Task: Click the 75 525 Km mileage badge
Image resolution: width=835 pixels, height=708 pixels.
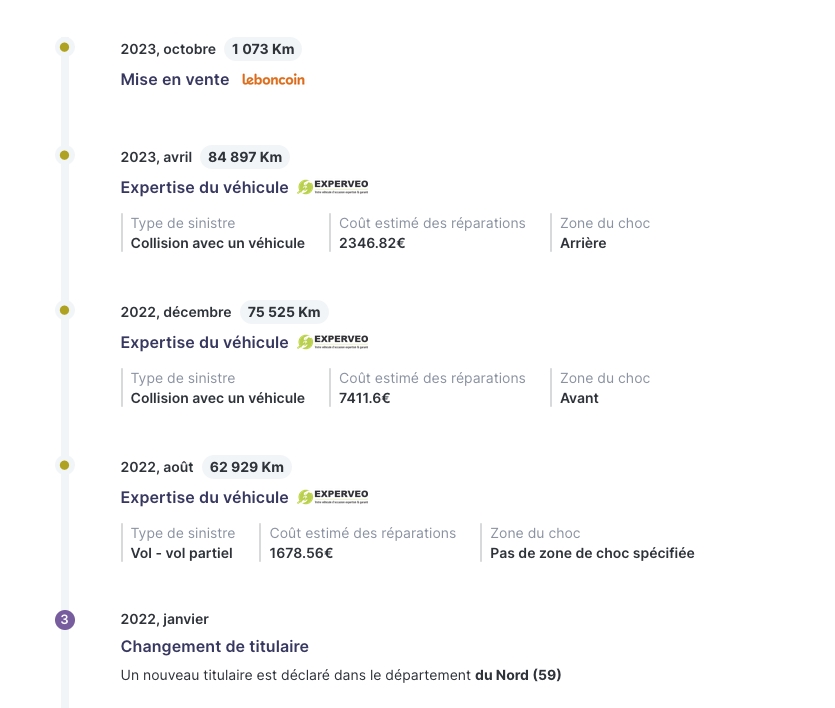Action: point(284,312)
